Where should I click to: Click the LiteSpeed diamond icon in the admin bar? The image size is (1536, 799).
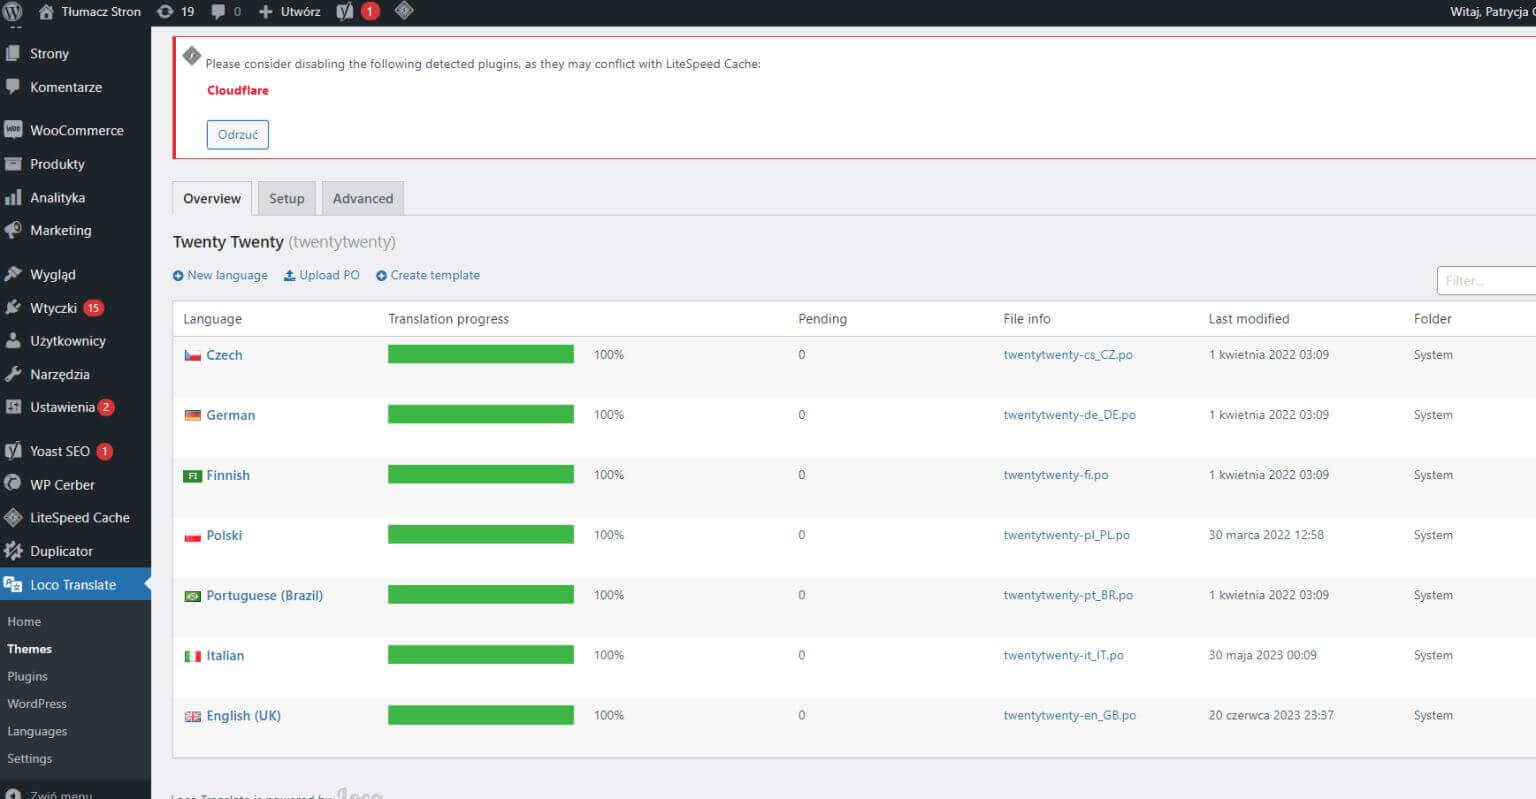(x=404, y=11)
